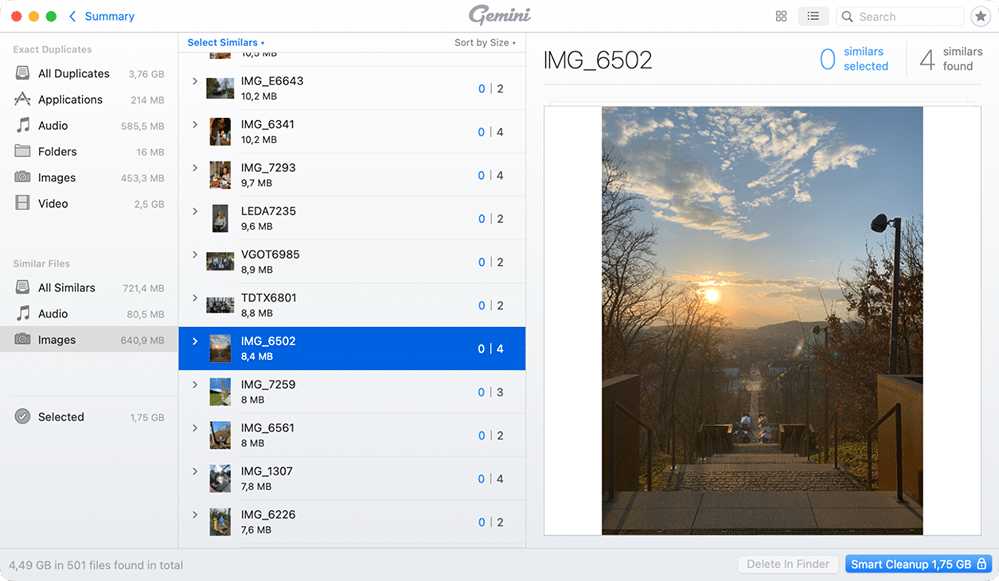Image resolution: width=999 pixels, height=581 pixels.
Task: Click the TDTX6801 thumbnail
Action: [220, 305]
